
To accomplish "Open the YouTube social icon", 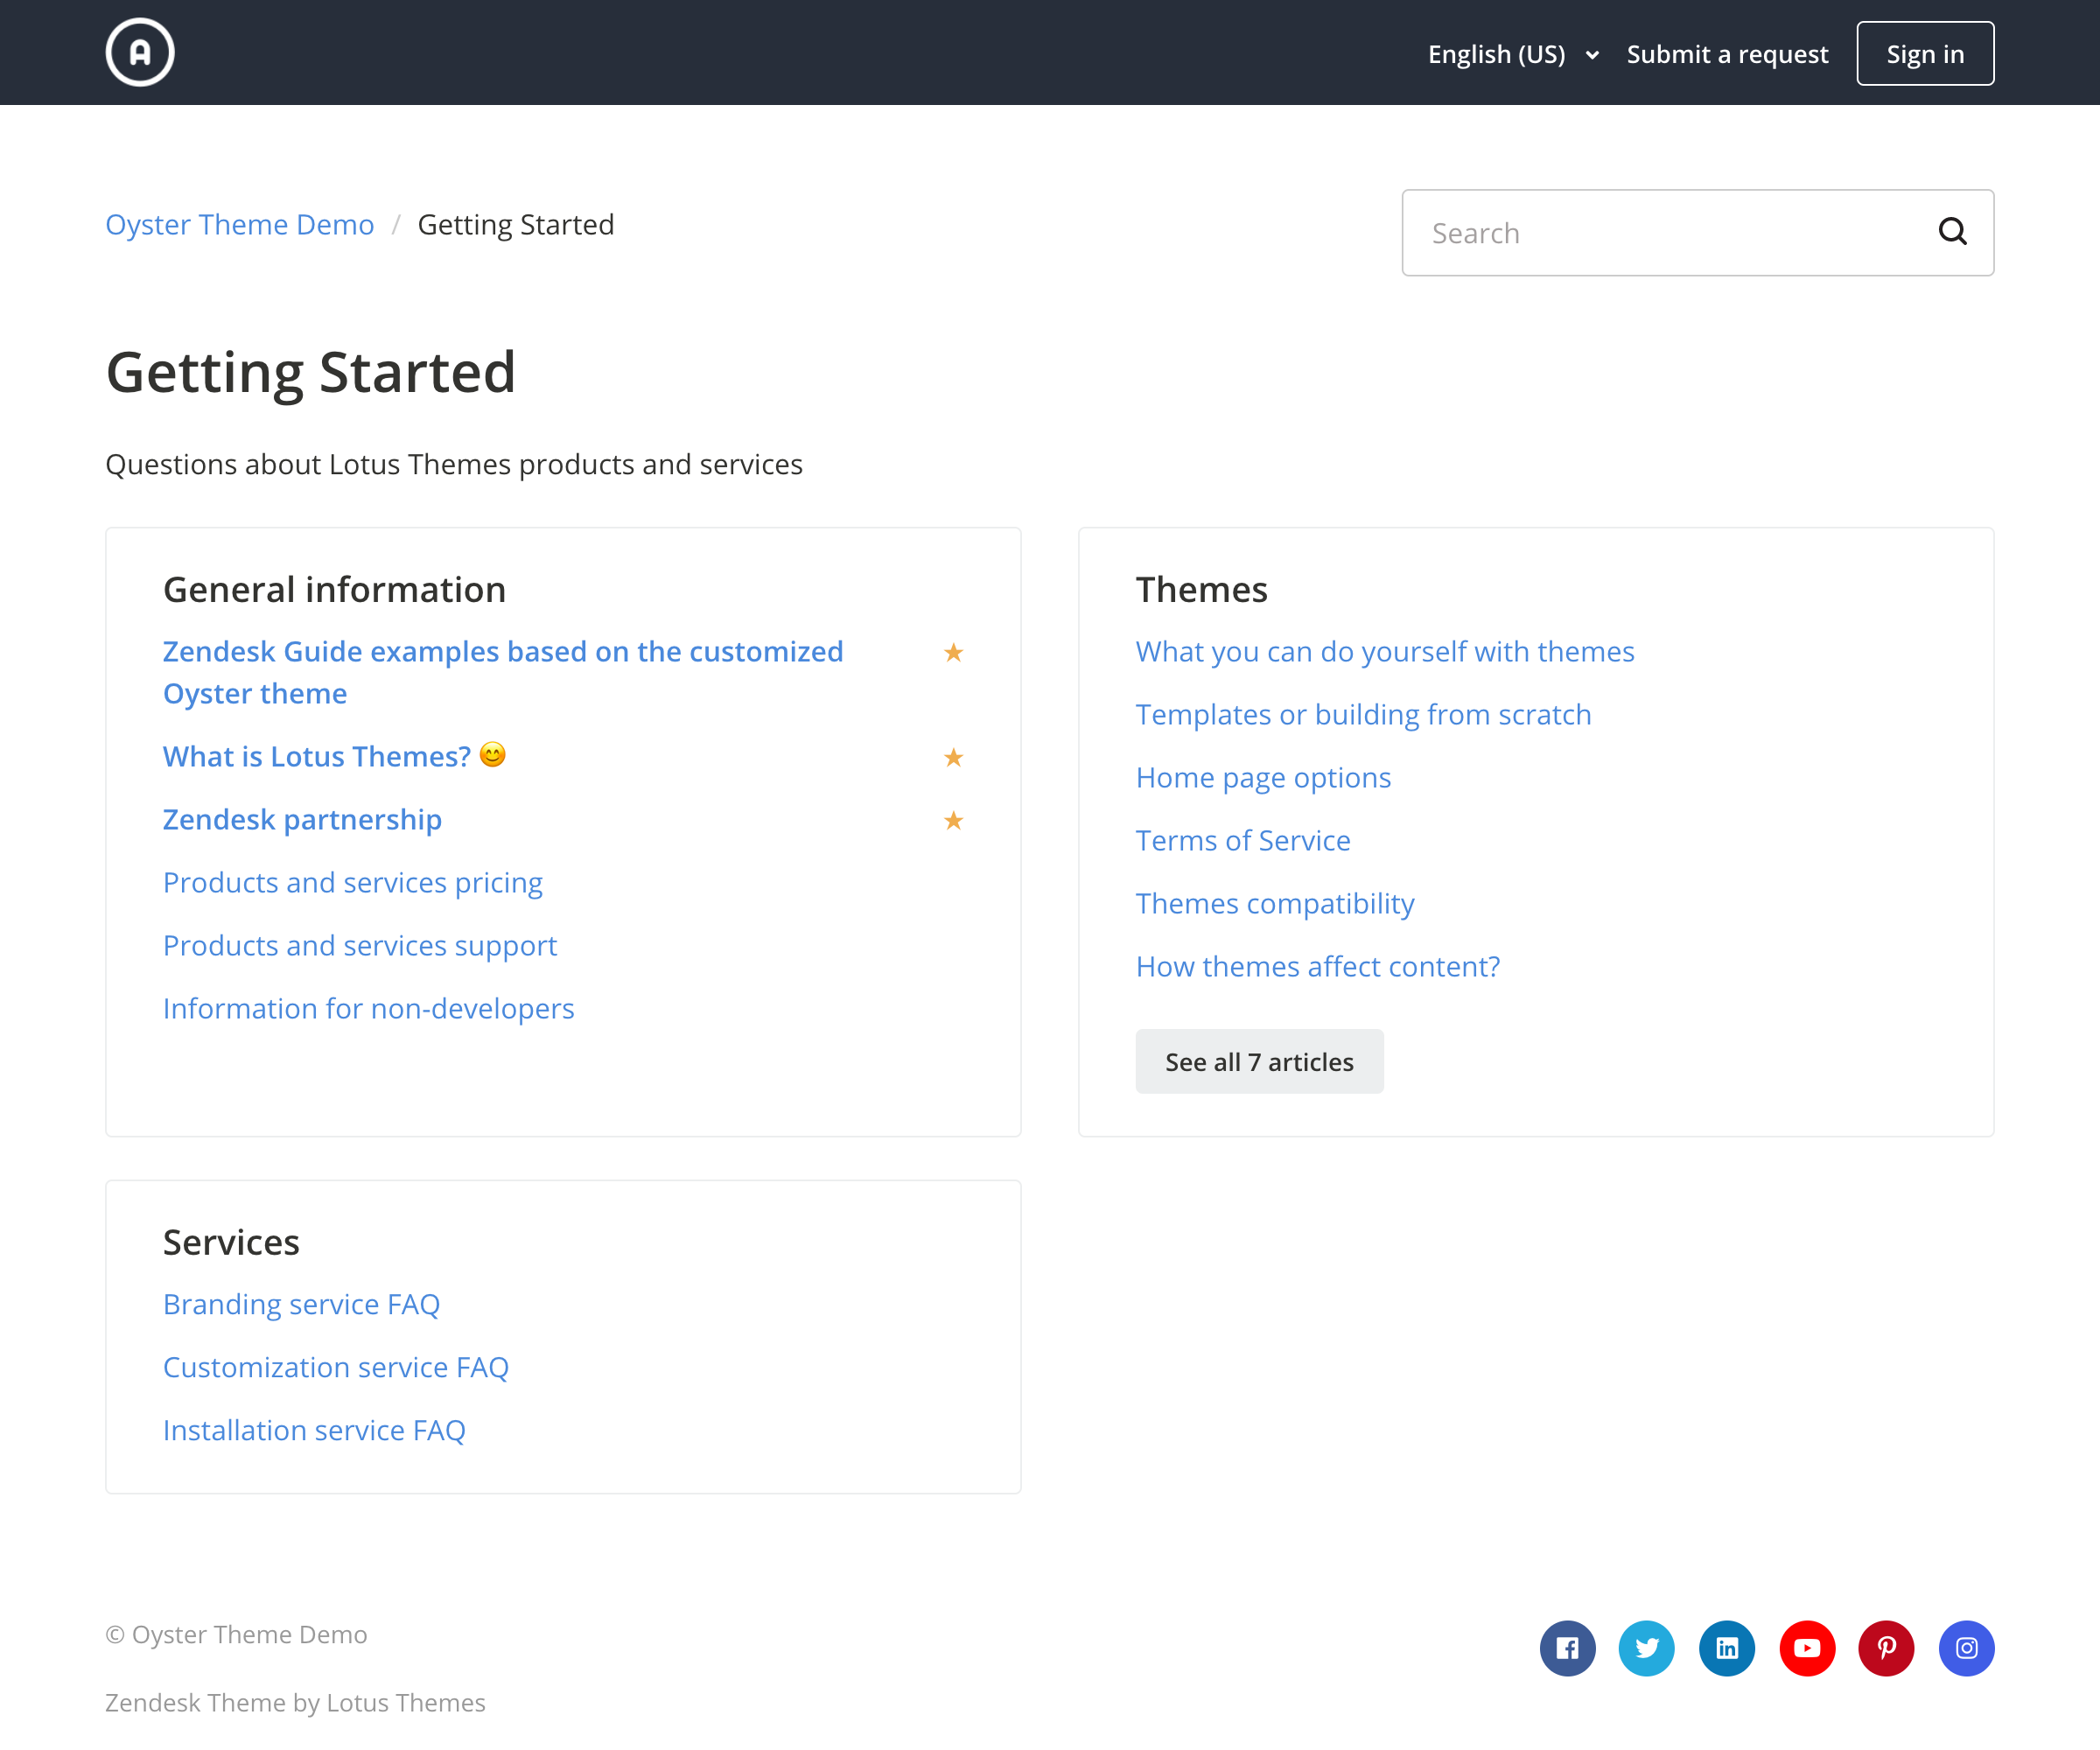I will tap(1807, 1648).
